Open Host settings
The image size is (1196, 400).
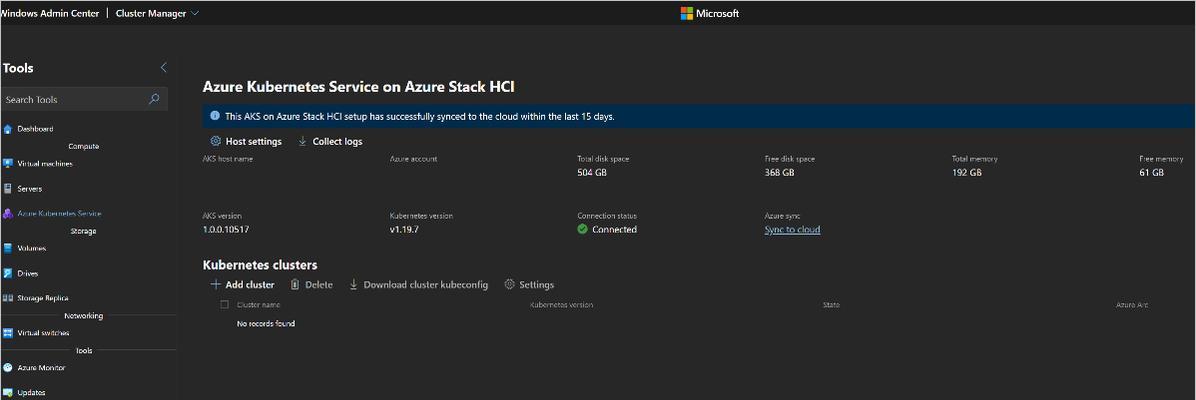[x=246, y=141]
